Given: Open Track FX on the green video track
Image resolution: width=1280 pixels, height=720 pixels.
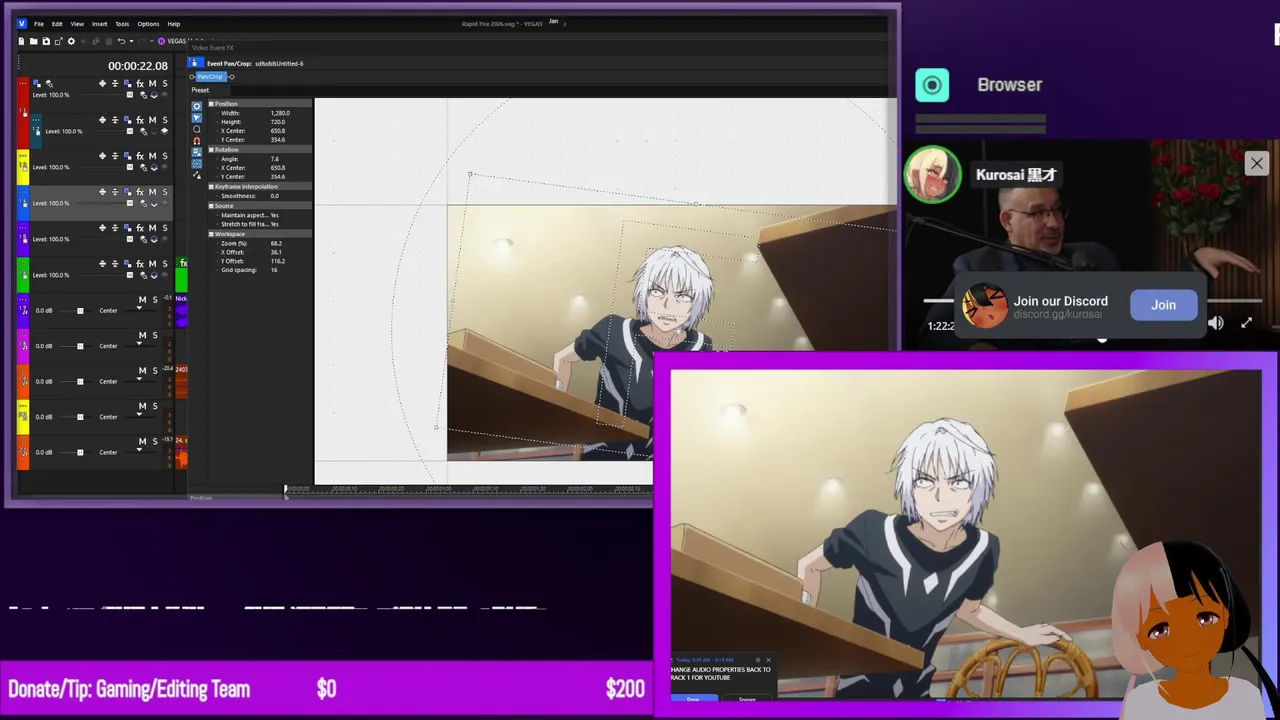Looking at the screenshot, I should click(140, 264).
